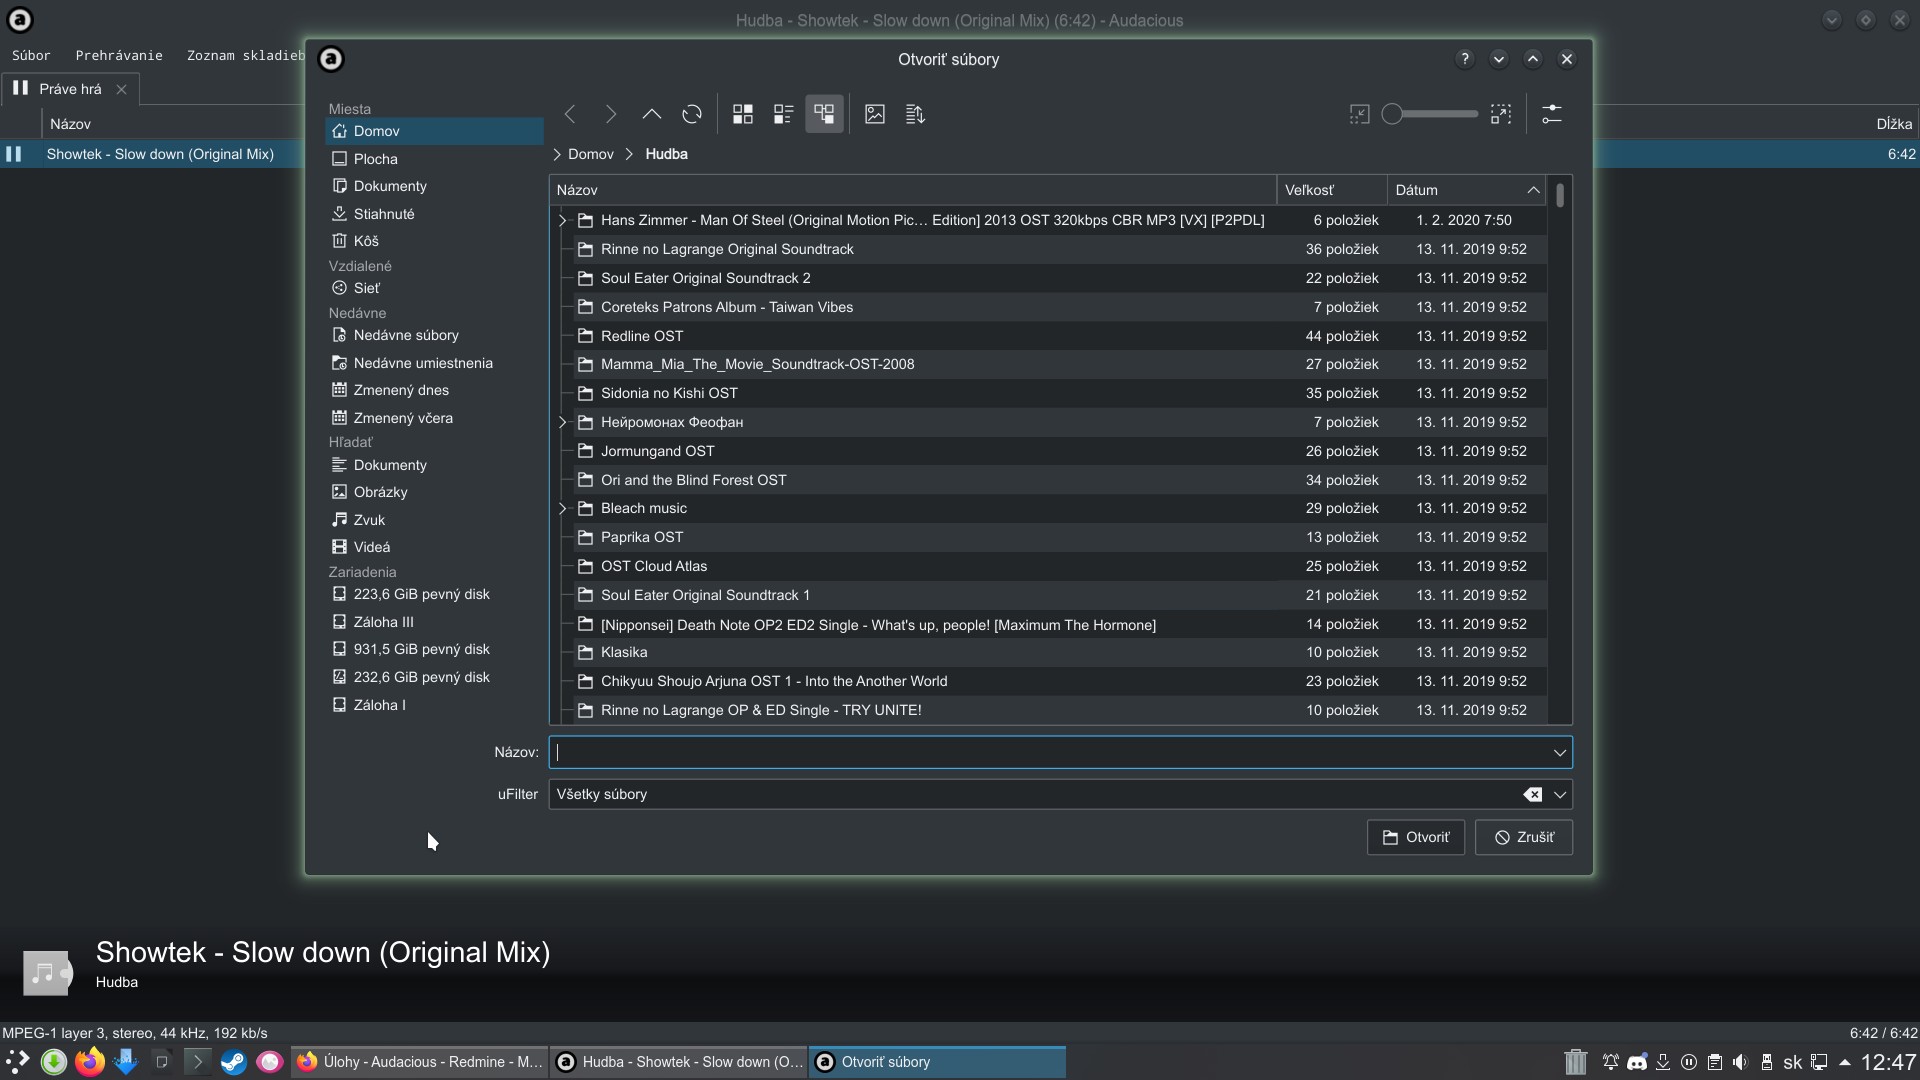Open the dialog help question mark button
The image size is (1920, 1080).
coord(1465,59)
